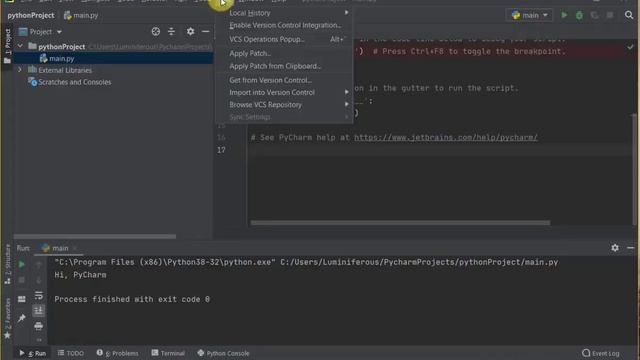Restore layout icon in Run panel
Screen dimensions: 640x360
coord(22,299)
